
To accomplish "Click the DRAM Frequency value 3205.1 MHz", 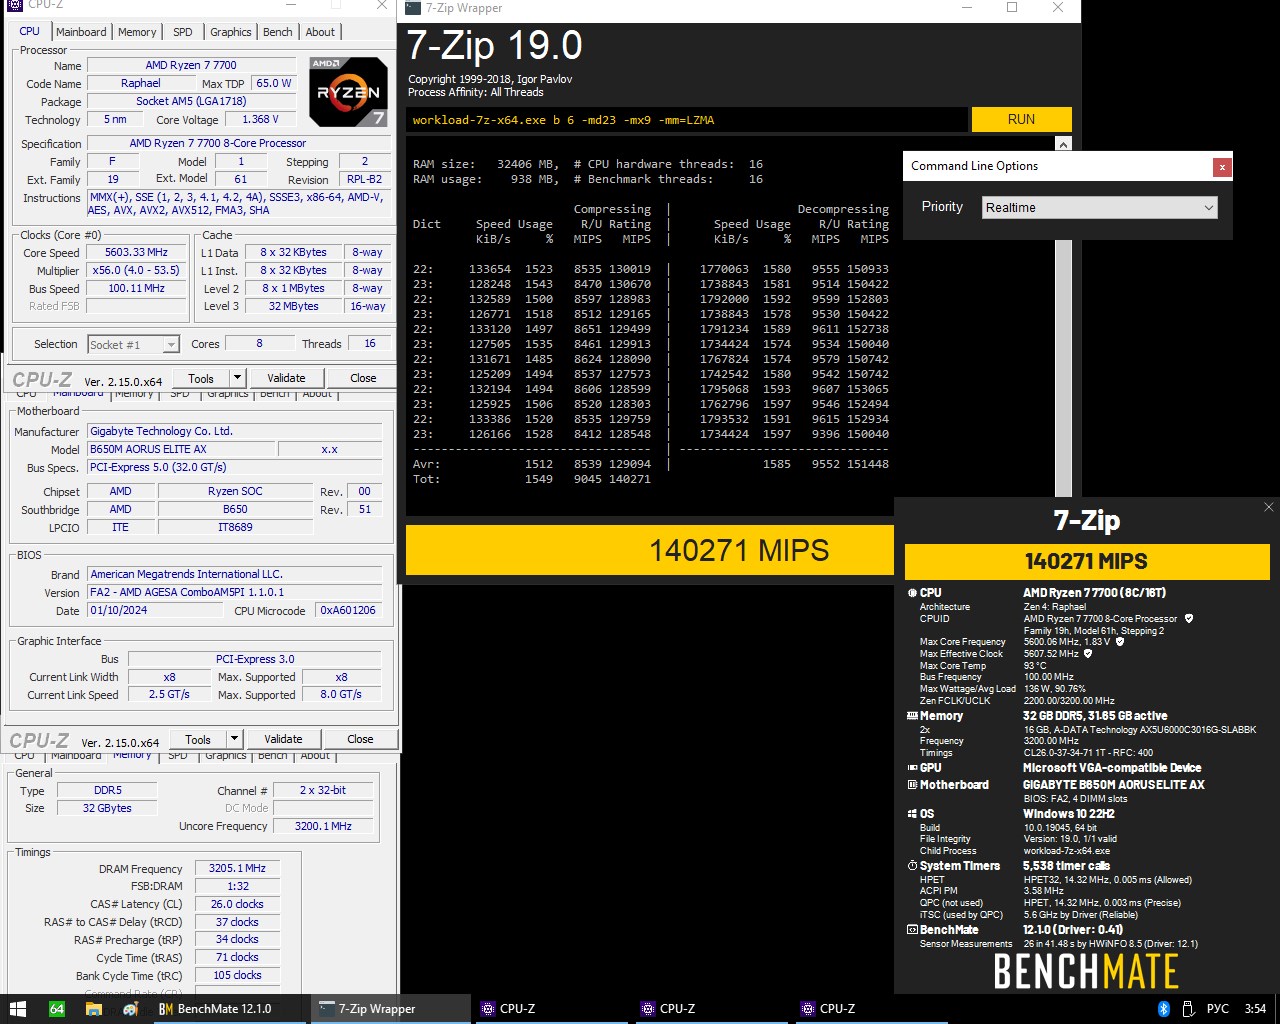I will [x=237, y=868].
